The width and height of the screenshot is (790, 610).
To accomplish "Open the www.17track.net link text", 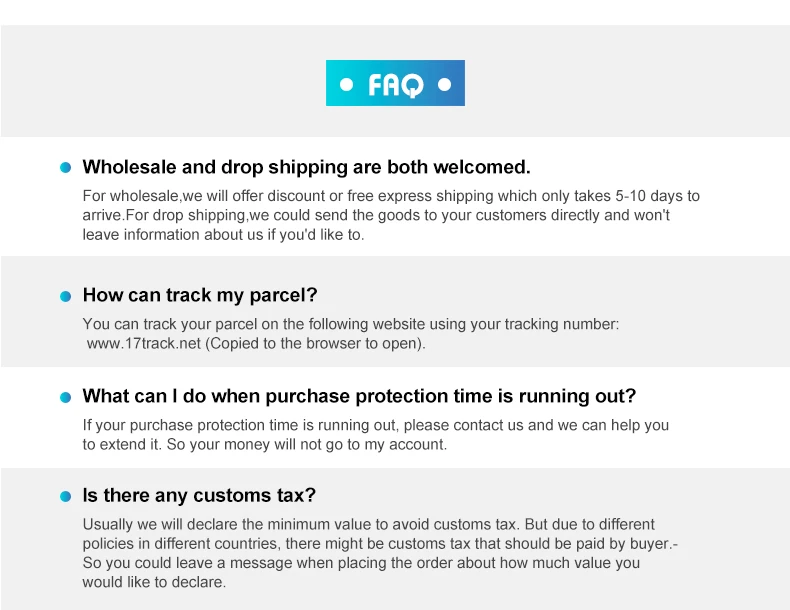I will [144, 344].
